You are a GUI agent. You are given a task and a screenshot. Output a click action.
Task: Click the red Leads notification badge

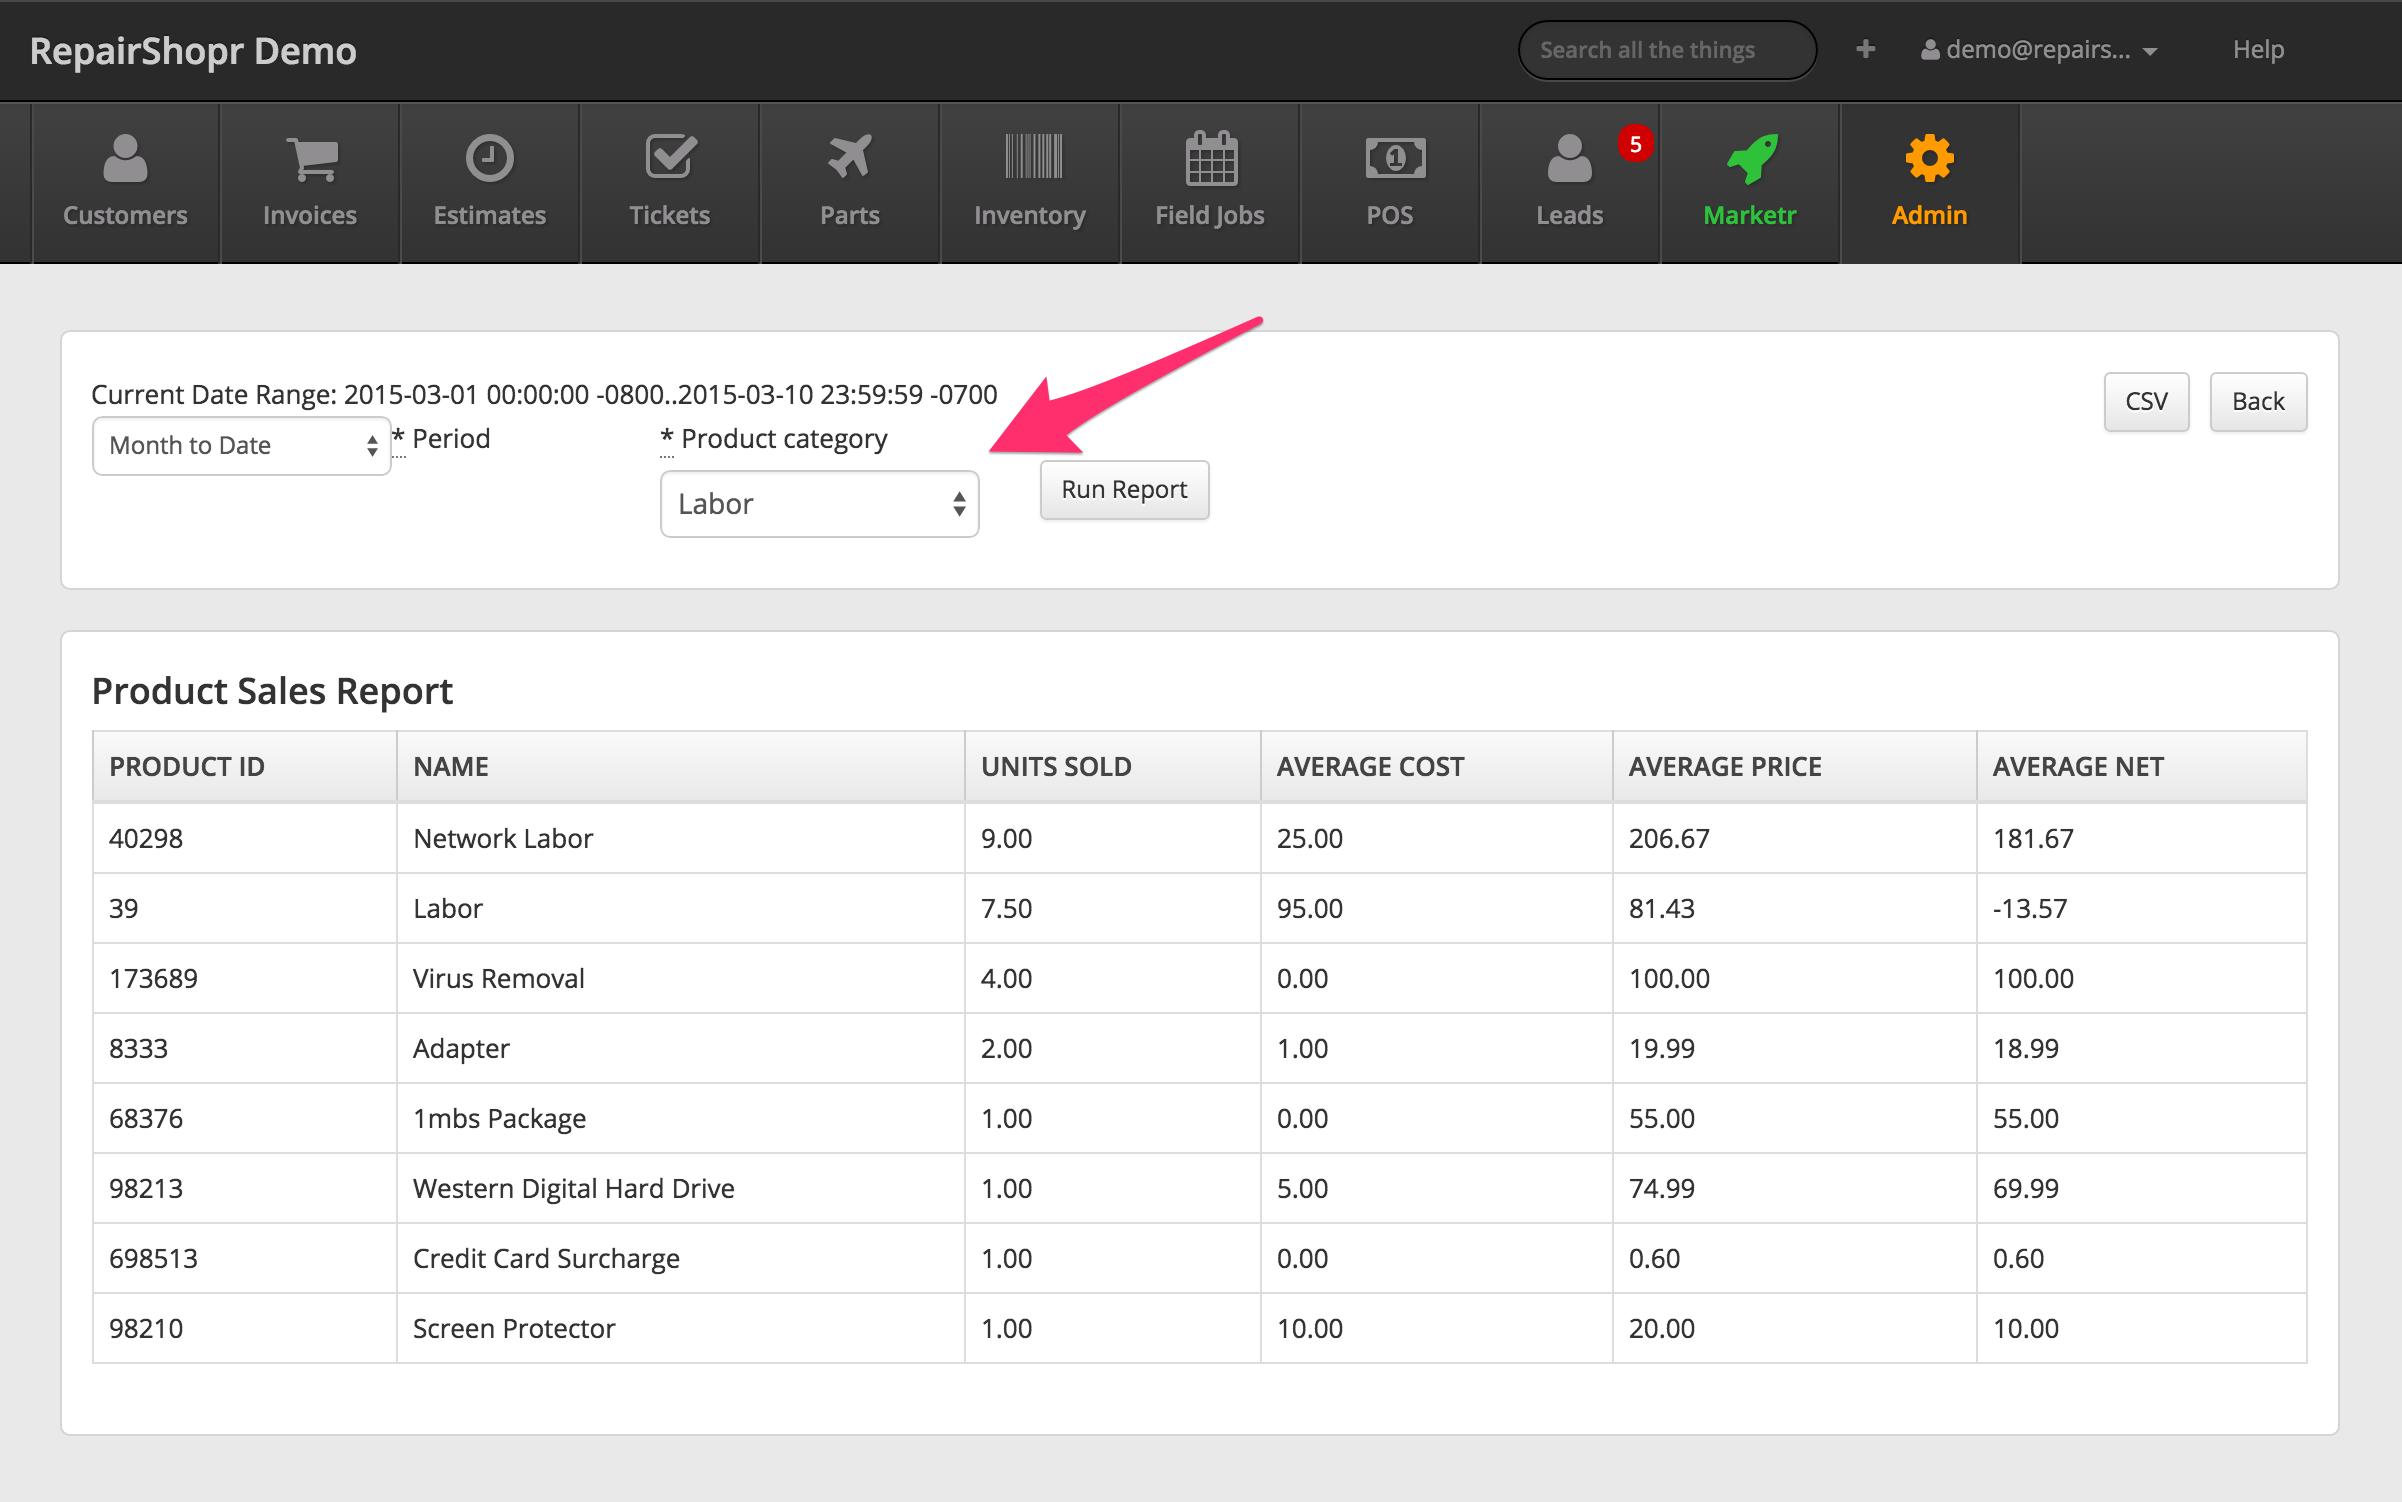[x=1635, y=144]
